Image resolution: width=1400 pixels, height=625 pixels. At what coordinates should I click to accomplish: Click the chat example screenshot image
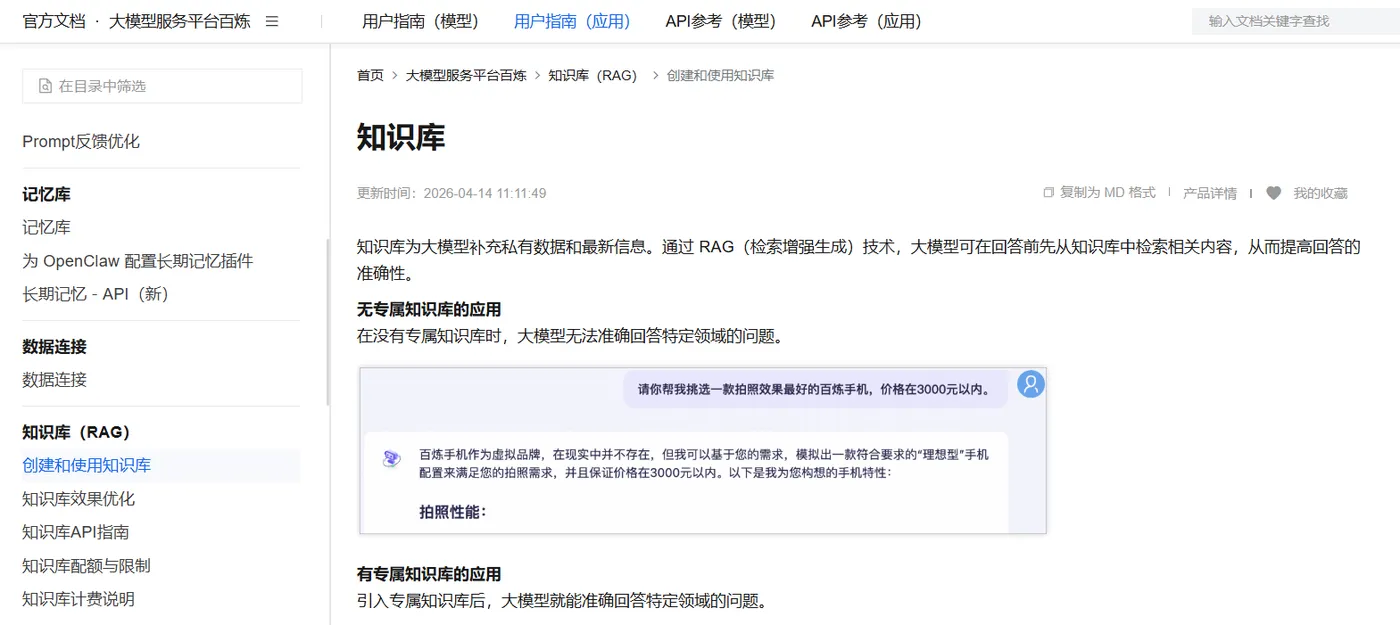click(703, 450)
